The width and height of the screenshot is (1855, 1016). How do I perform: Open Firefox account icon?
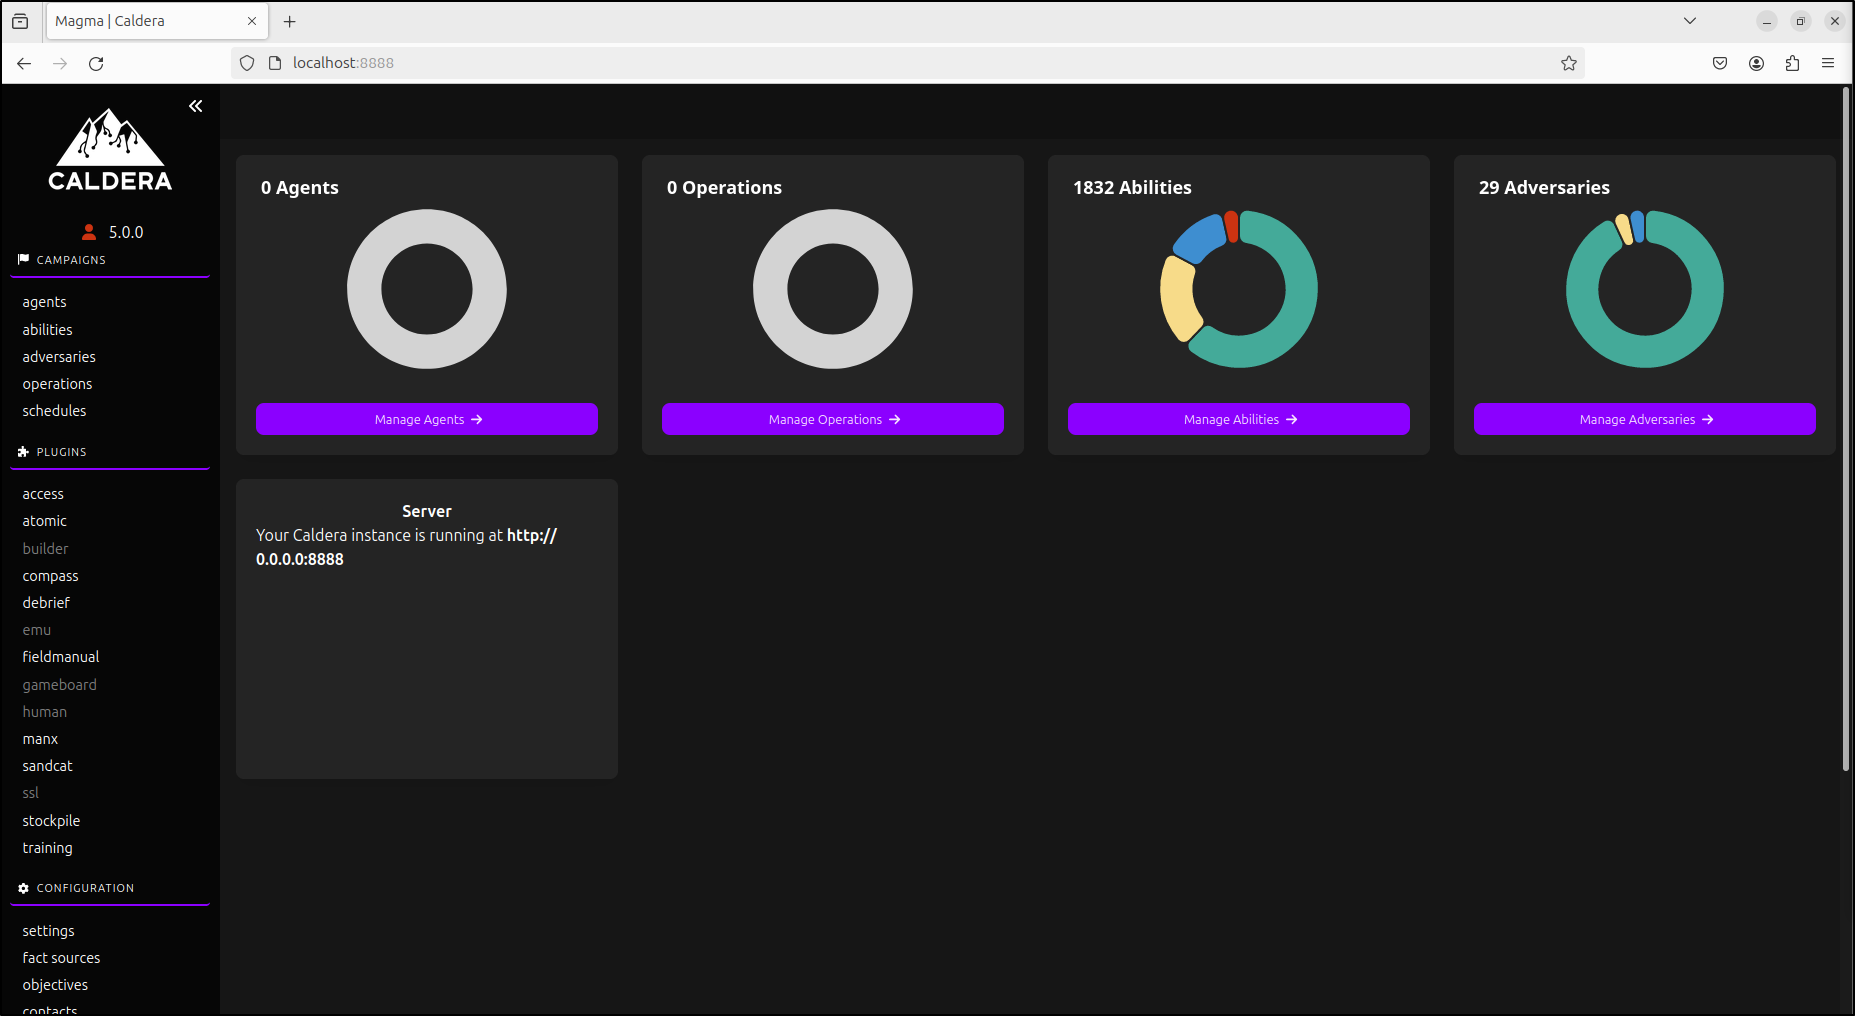pos(1756,63)
